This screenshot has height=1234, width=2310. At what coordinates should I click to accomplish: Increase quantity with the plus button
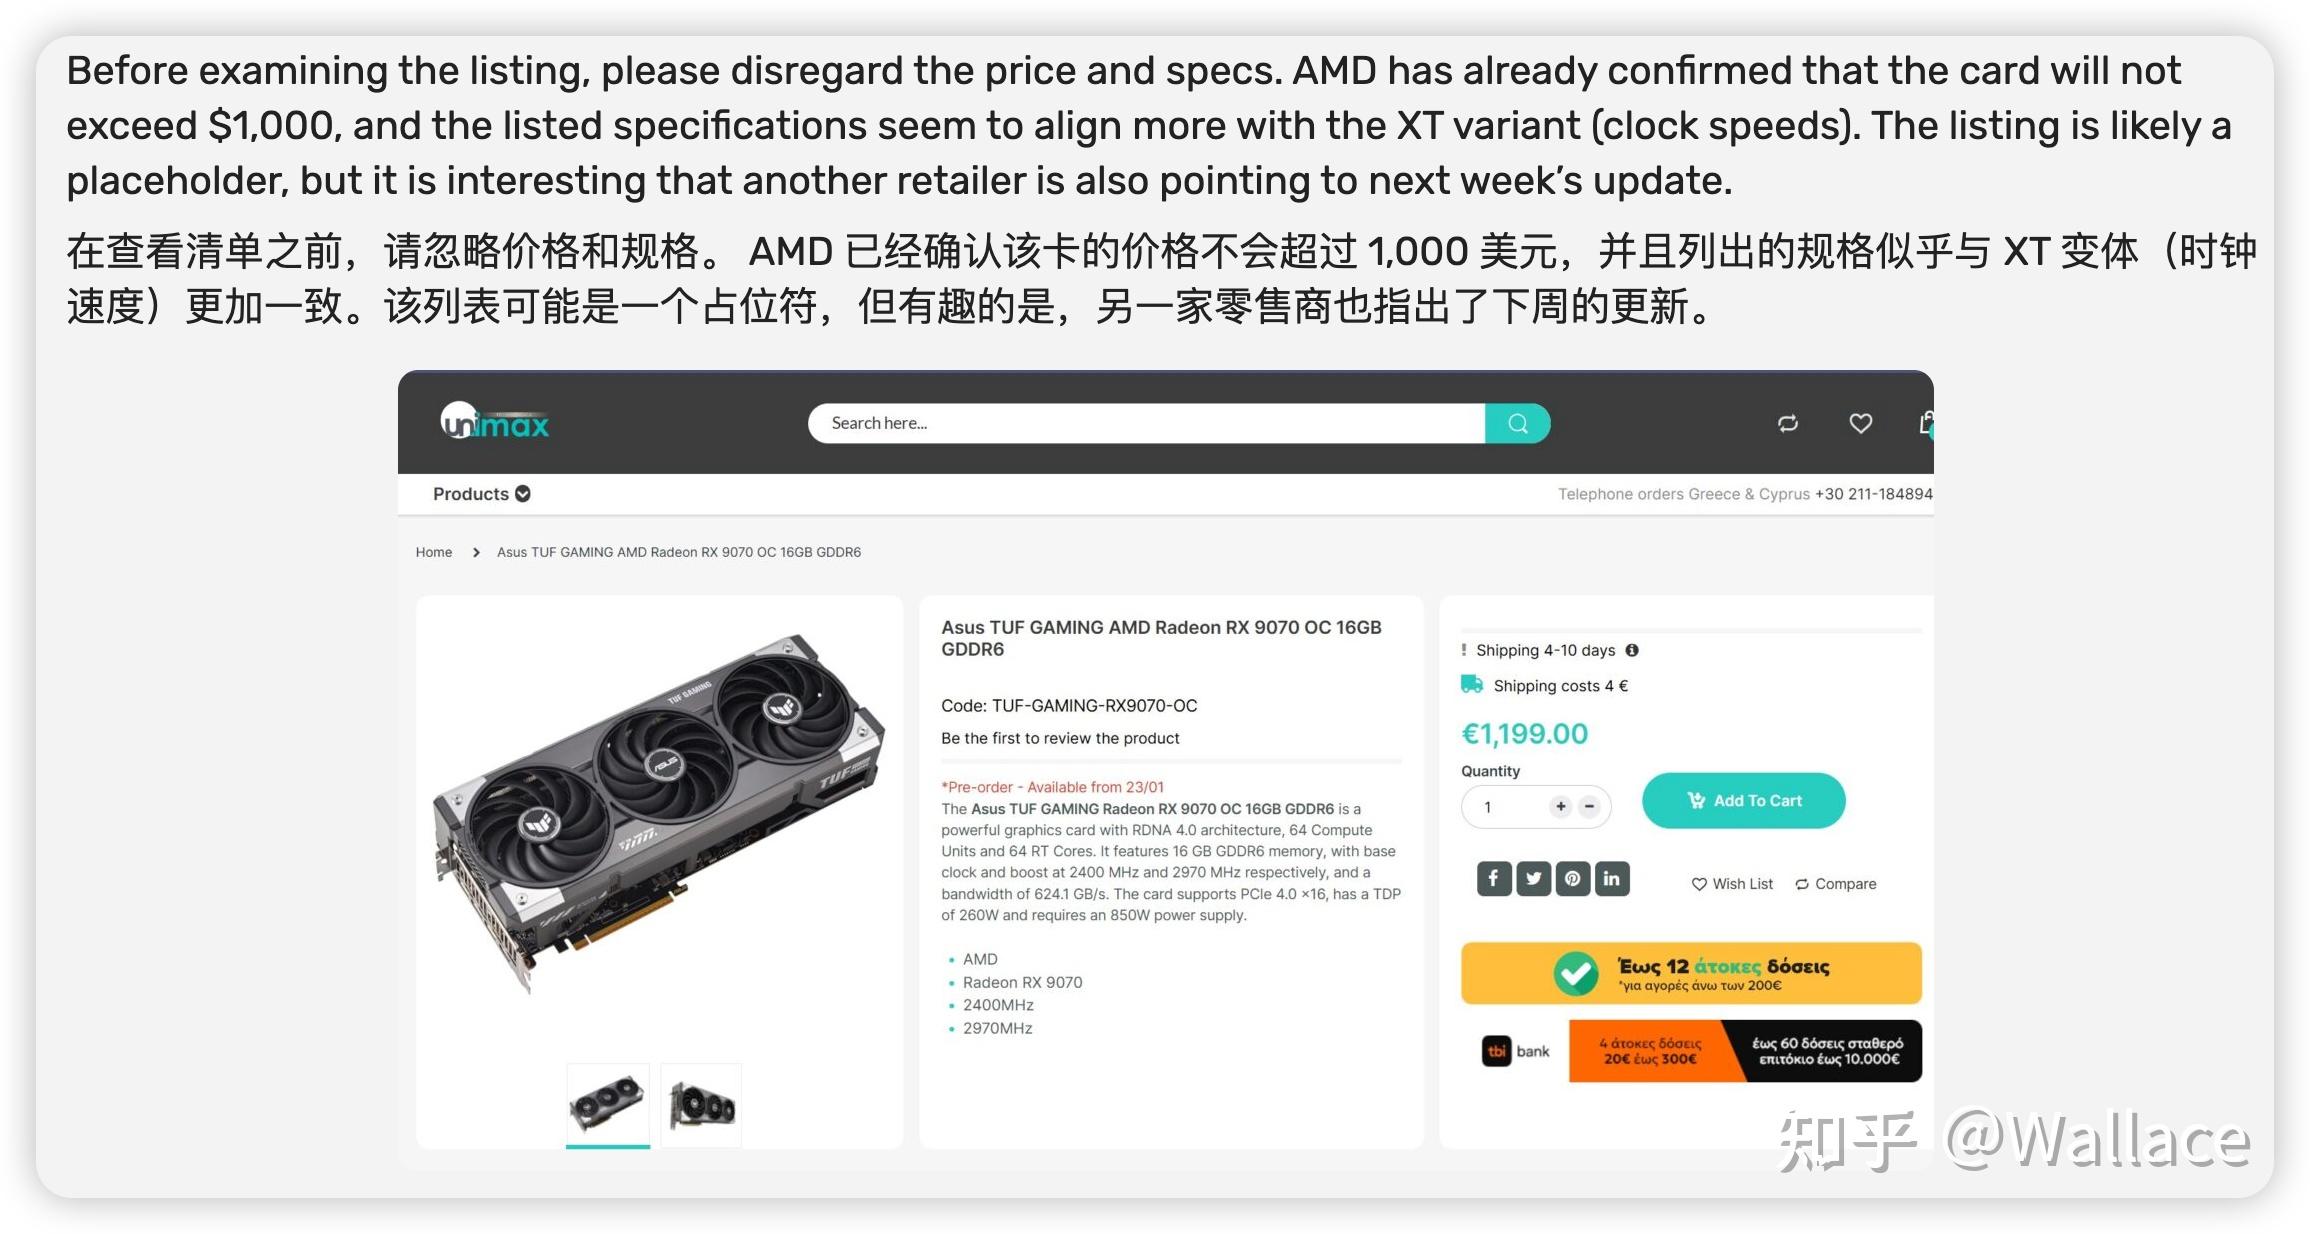tap(1560, 806)
